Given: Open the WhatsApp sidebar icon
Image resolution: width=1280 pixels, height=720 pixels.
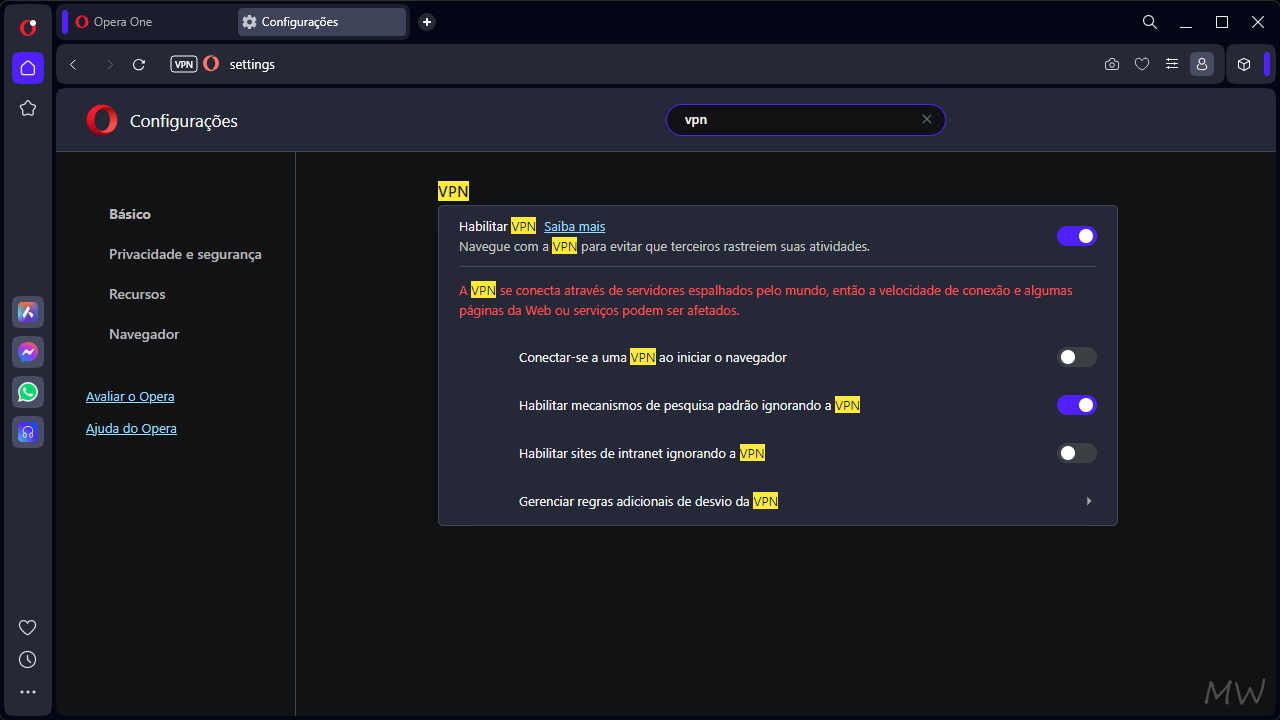Looking at the screenshot, I should (x=28, y=392).
